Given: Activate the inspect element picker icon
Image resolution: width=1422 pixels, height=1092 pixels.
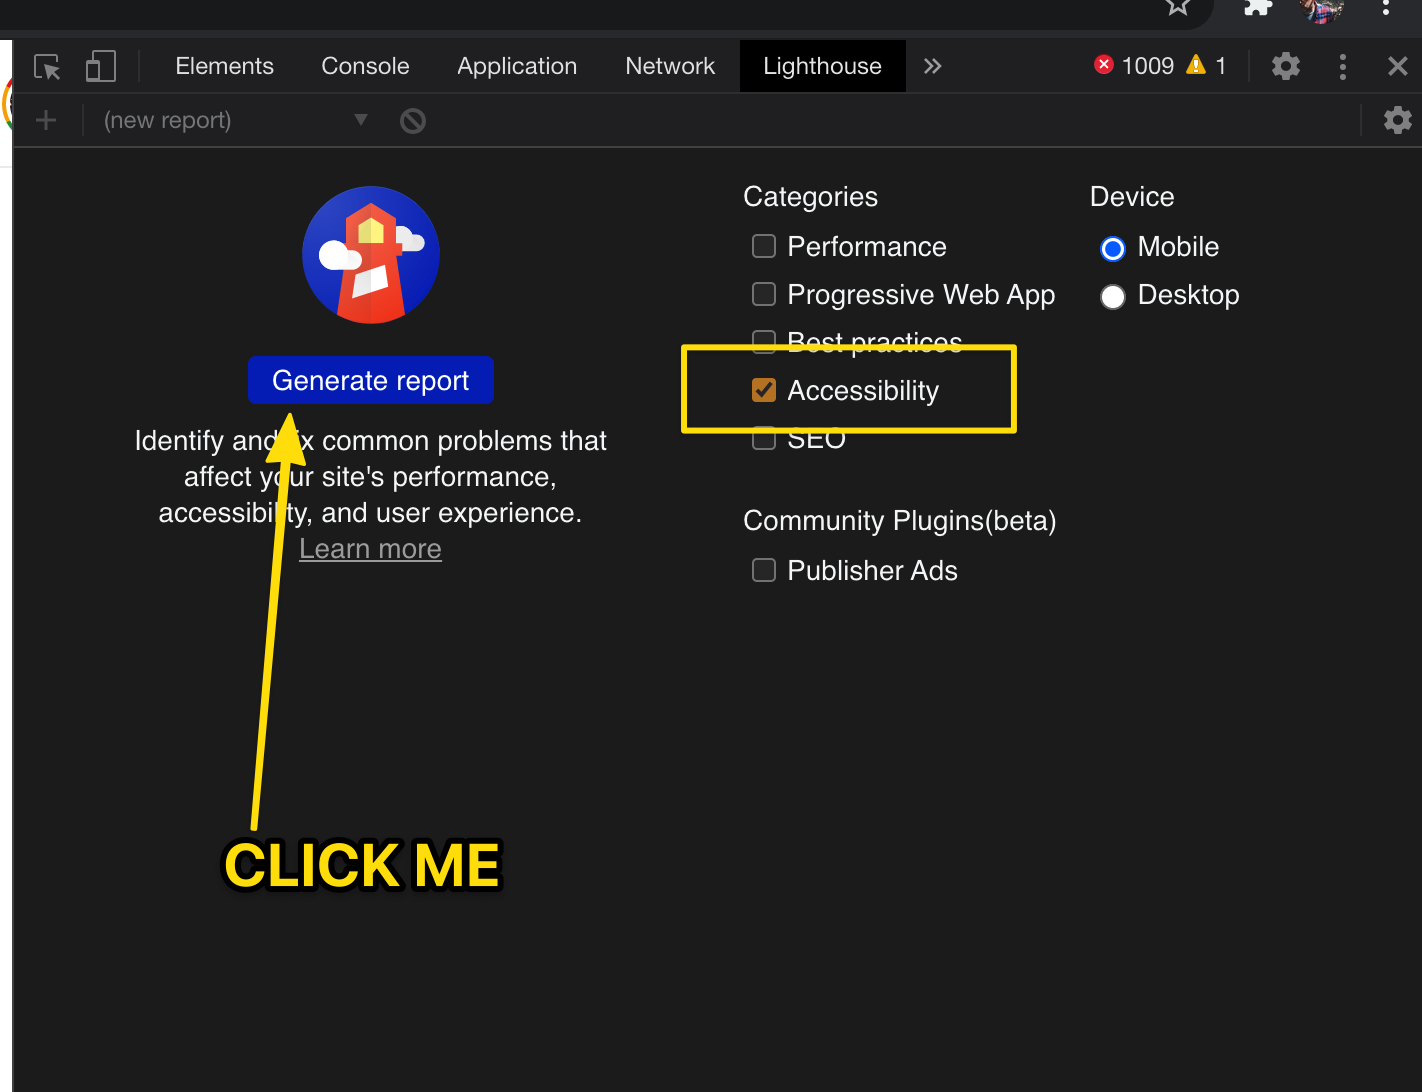Looking at the screenshot, I should pyautogui.click(x=47, y=67).
